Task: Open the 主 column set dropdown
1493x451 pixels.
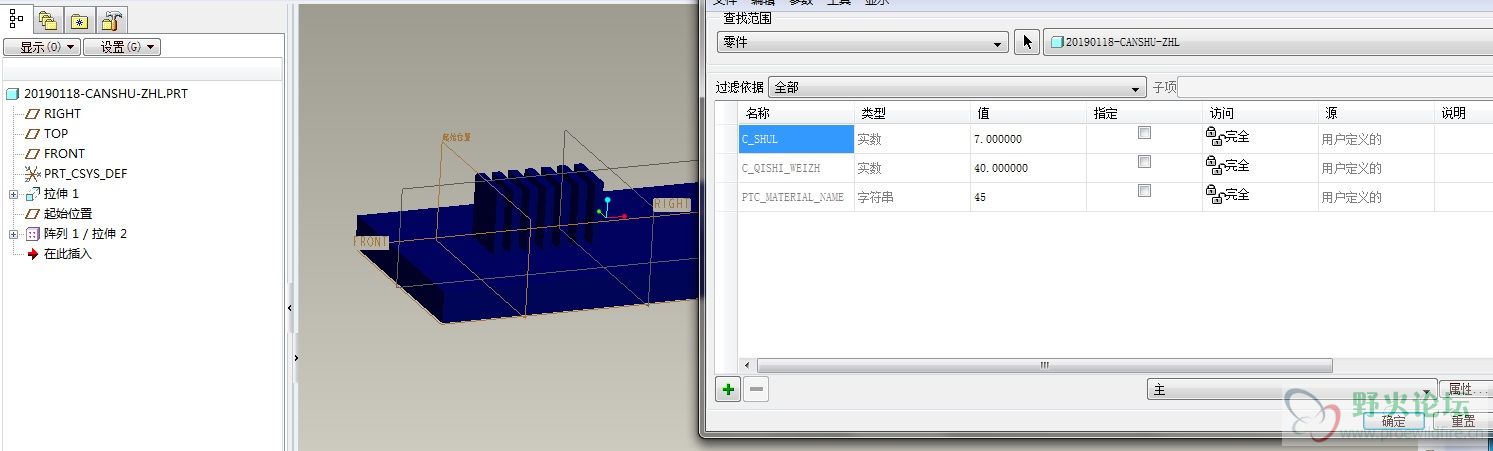Action: tap(1293, 391)
